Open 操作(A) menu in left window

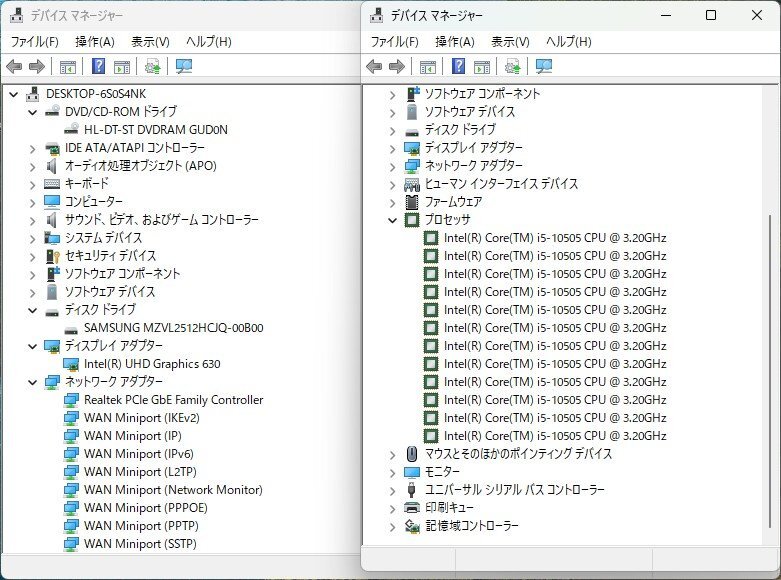[x=95, y=42]
